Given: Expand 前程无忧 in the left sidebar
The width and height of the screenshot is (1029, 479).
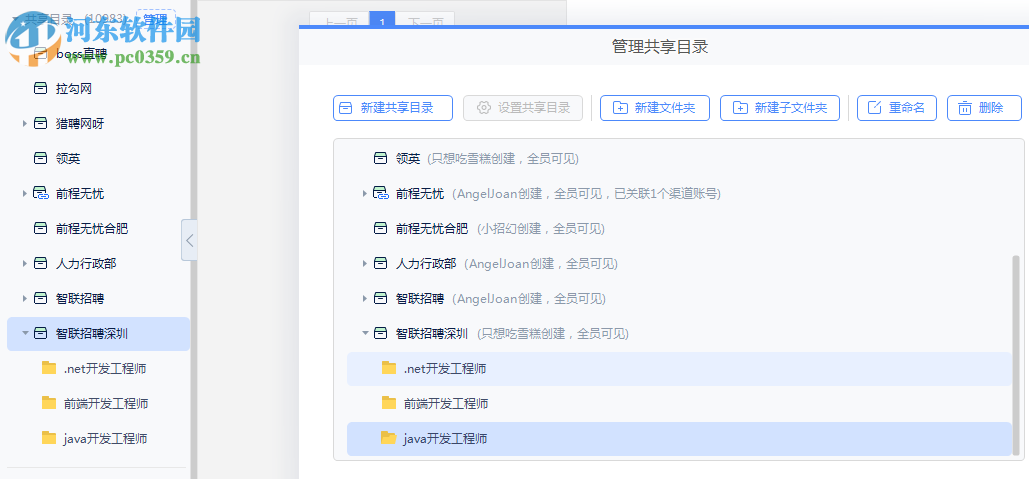Looking at the screenshot, I should (25, 194).
